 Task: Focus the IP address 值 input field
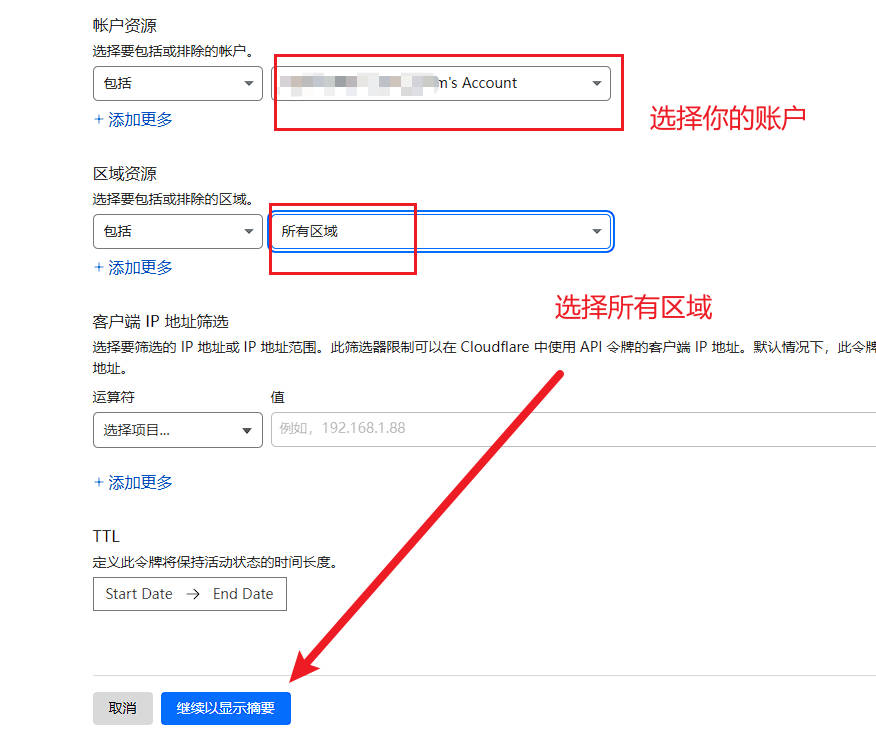[570, 429]
